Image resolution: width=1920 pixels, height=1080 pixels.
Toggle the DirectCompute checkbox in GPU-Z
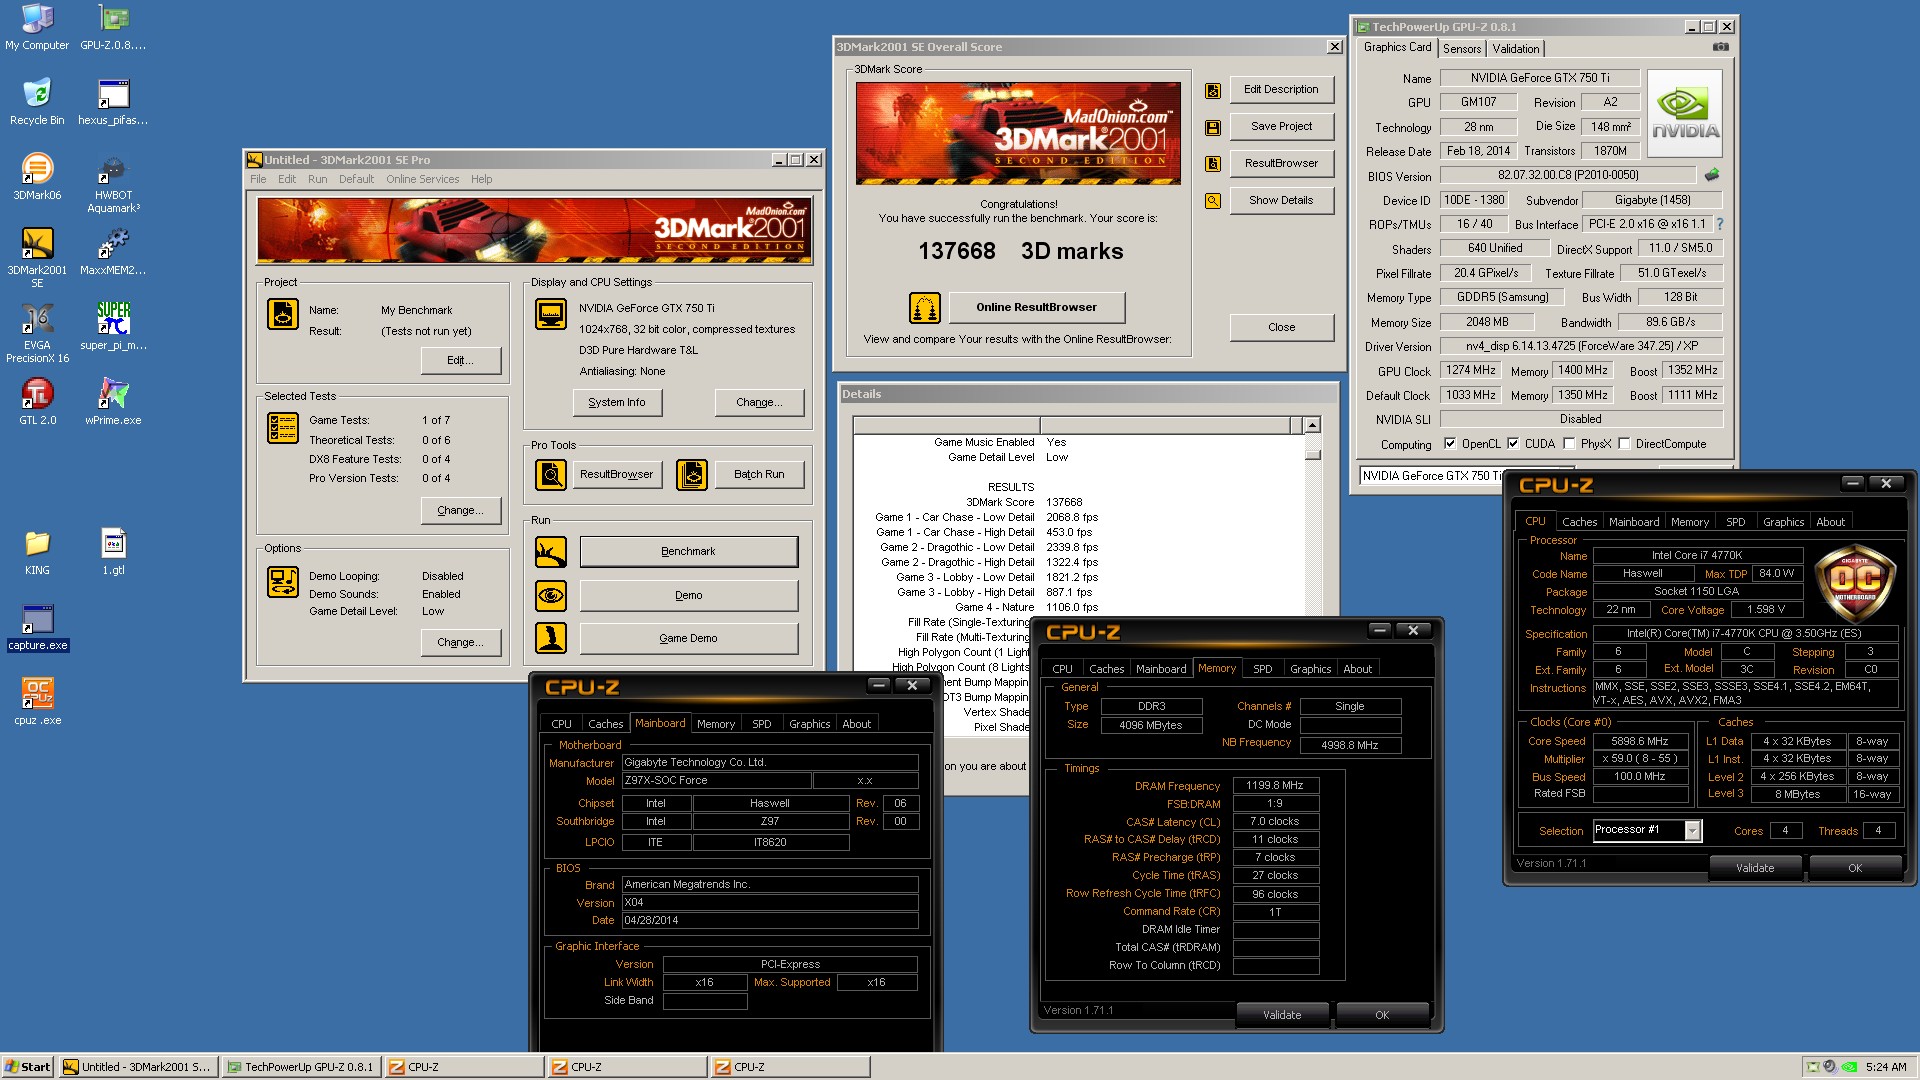click(x=1624, y=444)
